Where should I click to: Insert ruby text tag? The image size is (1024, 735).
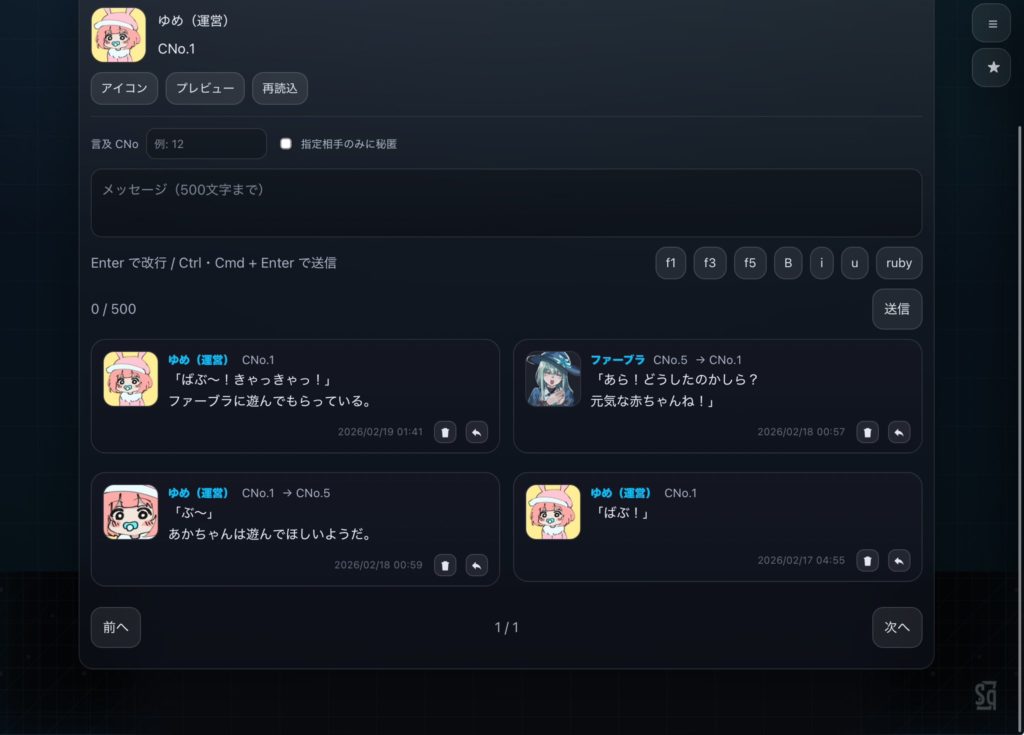pyautogui.click(x=898, y=263)
